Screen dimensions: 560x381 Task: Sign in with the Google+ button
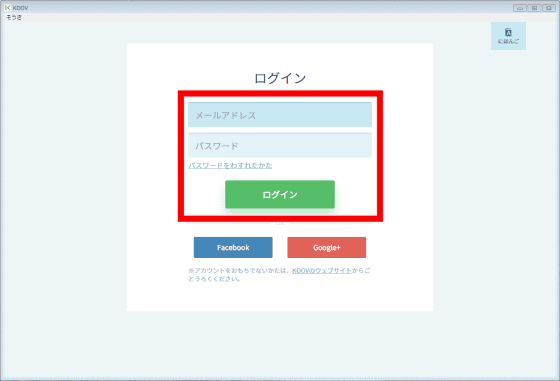pos(327,247)
